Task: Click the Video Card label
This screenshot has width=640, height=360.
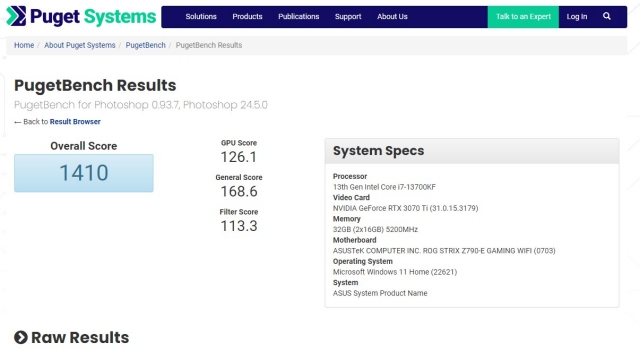Action: pos(351,198)
